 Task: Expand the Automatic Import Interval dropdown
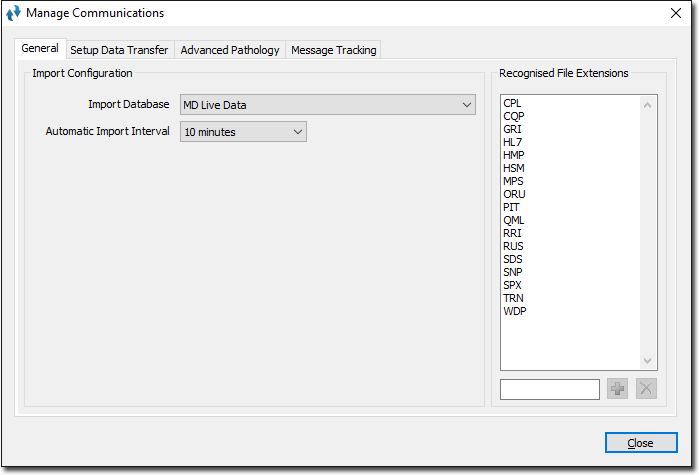[243, 132]
